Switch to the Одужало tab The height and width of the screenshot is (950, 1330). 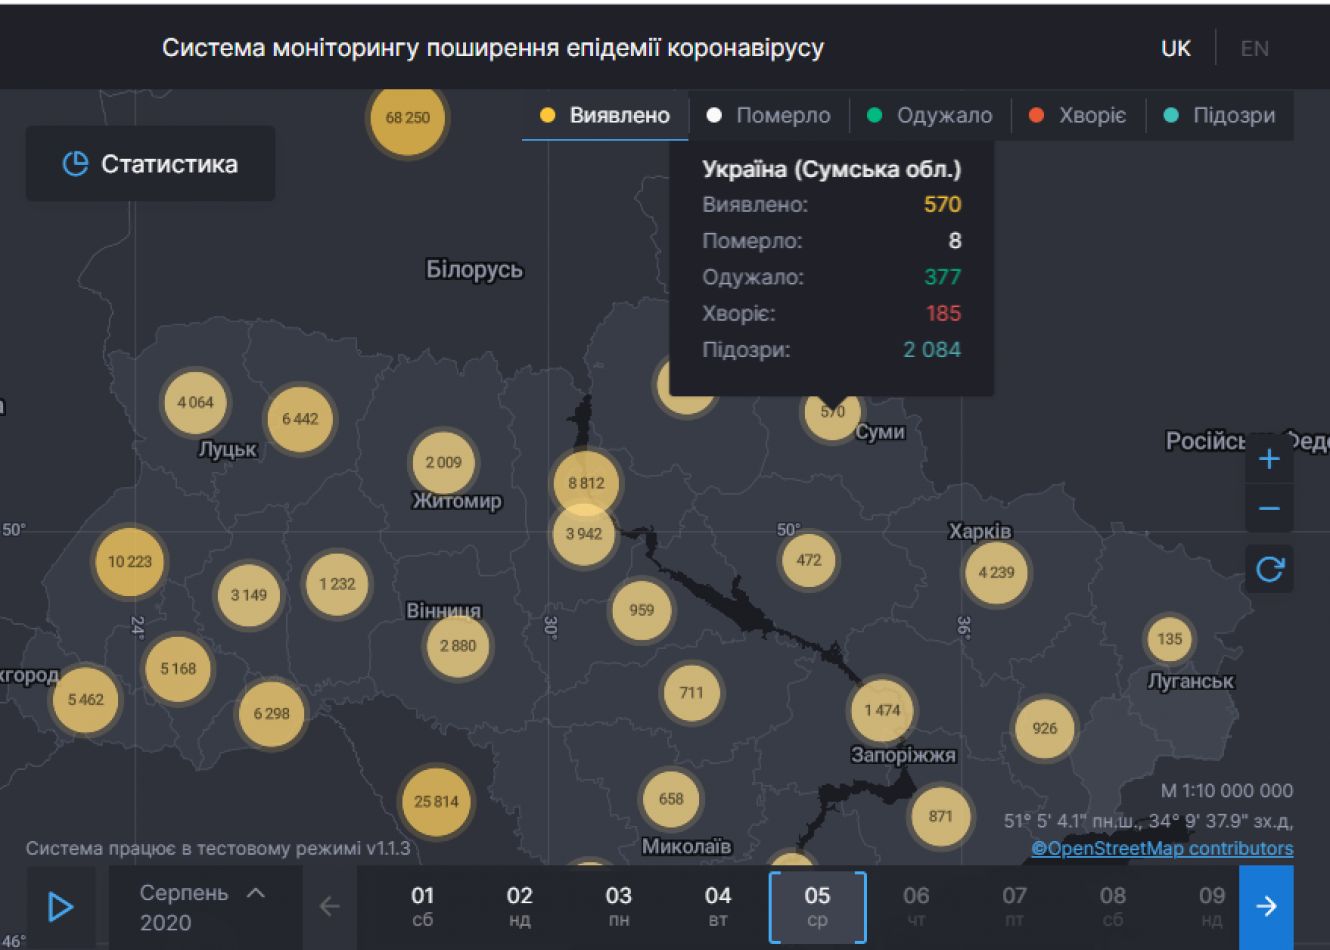[930, 115]
